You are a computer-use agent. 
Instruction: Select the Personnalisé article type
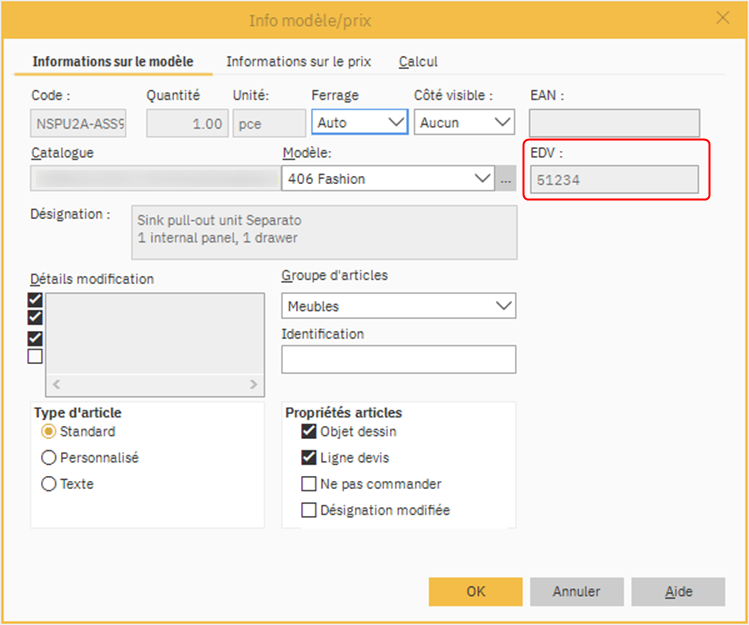point(48,458)
